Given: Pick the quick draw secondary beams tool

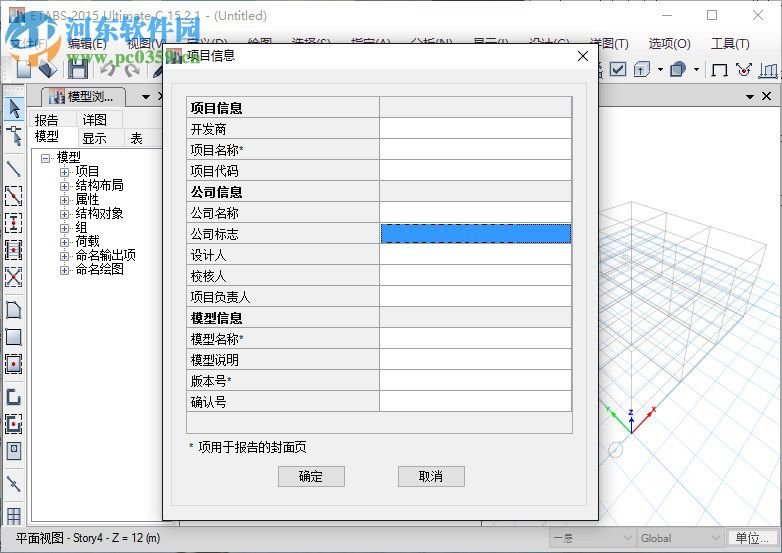Looking at the screenshot, I should click(x=13, y=249).
